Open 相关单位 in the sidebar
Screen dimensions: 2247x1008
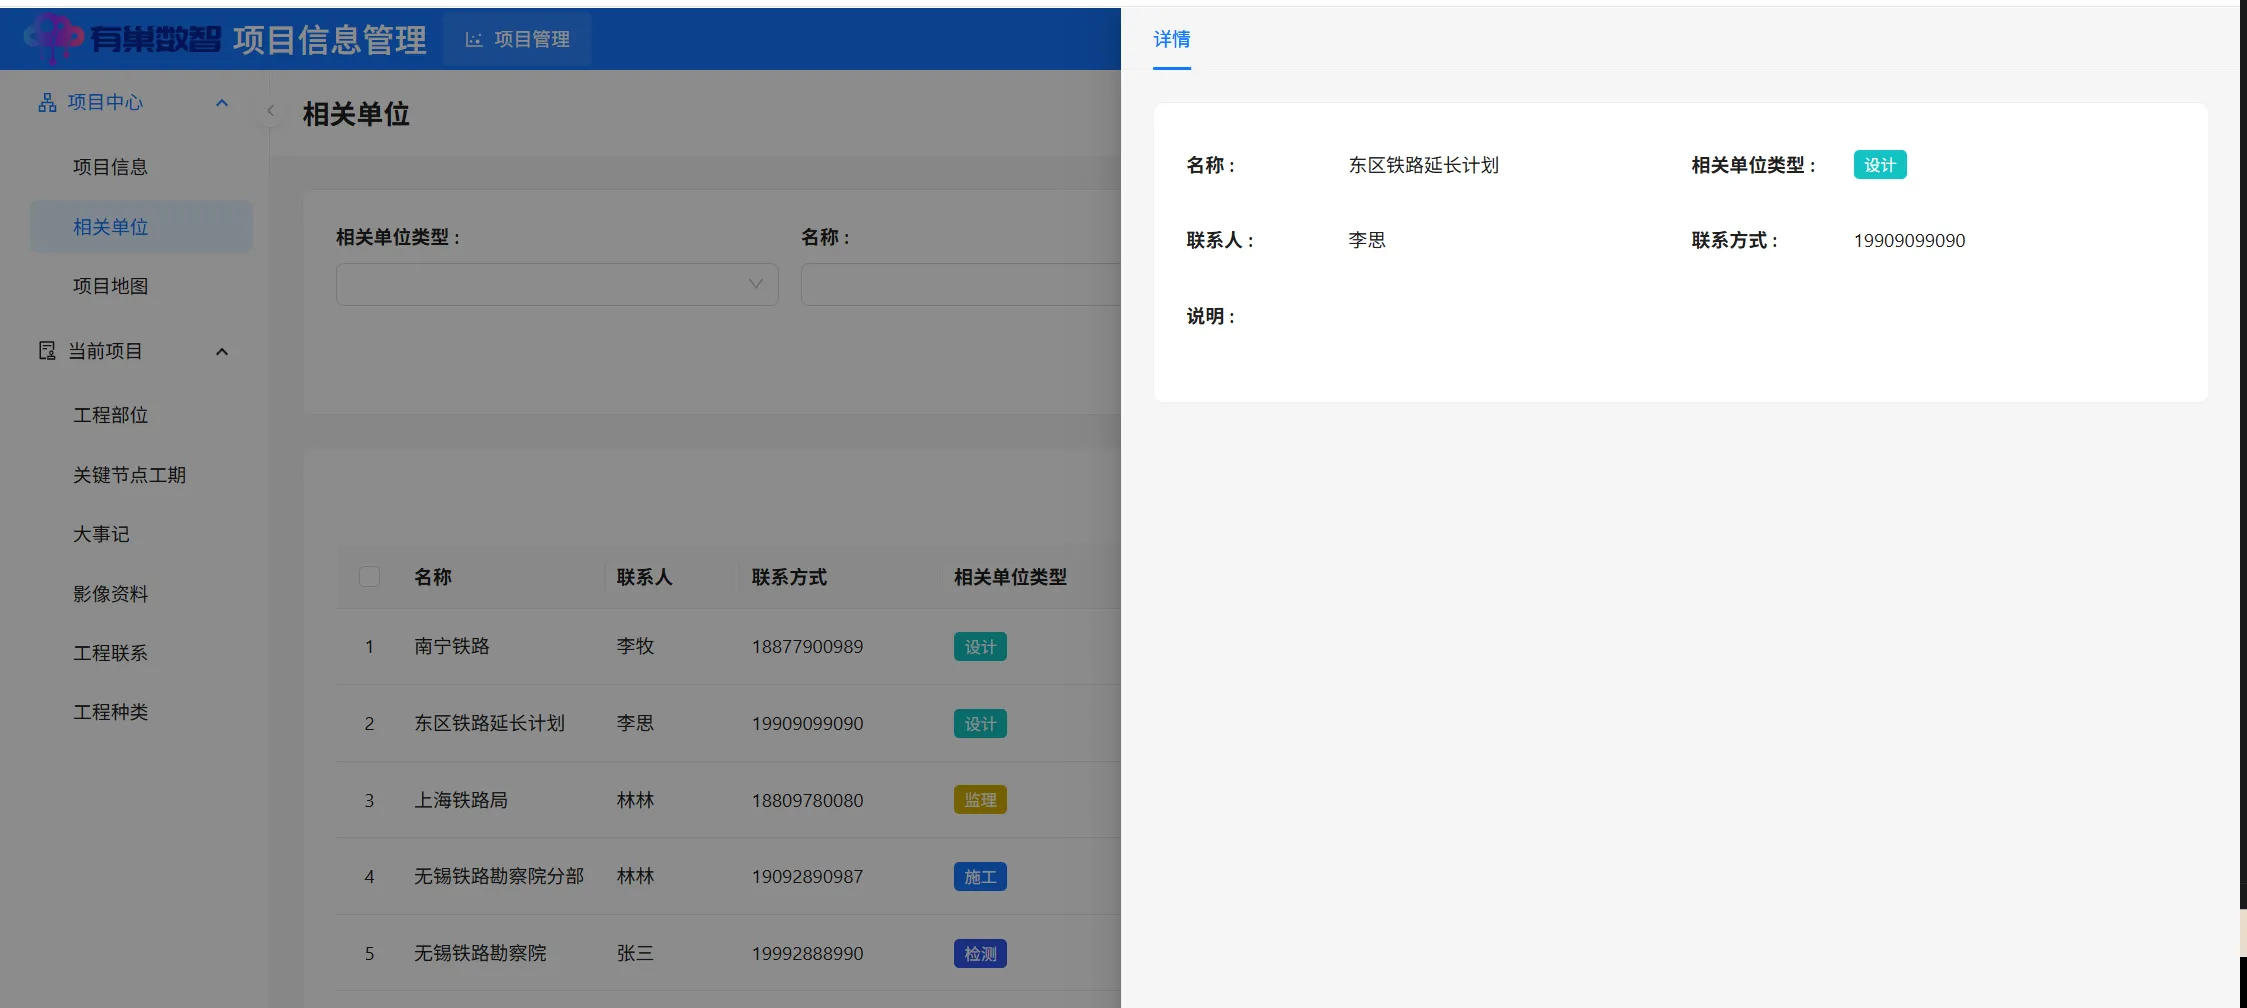[x=141, y=227]
